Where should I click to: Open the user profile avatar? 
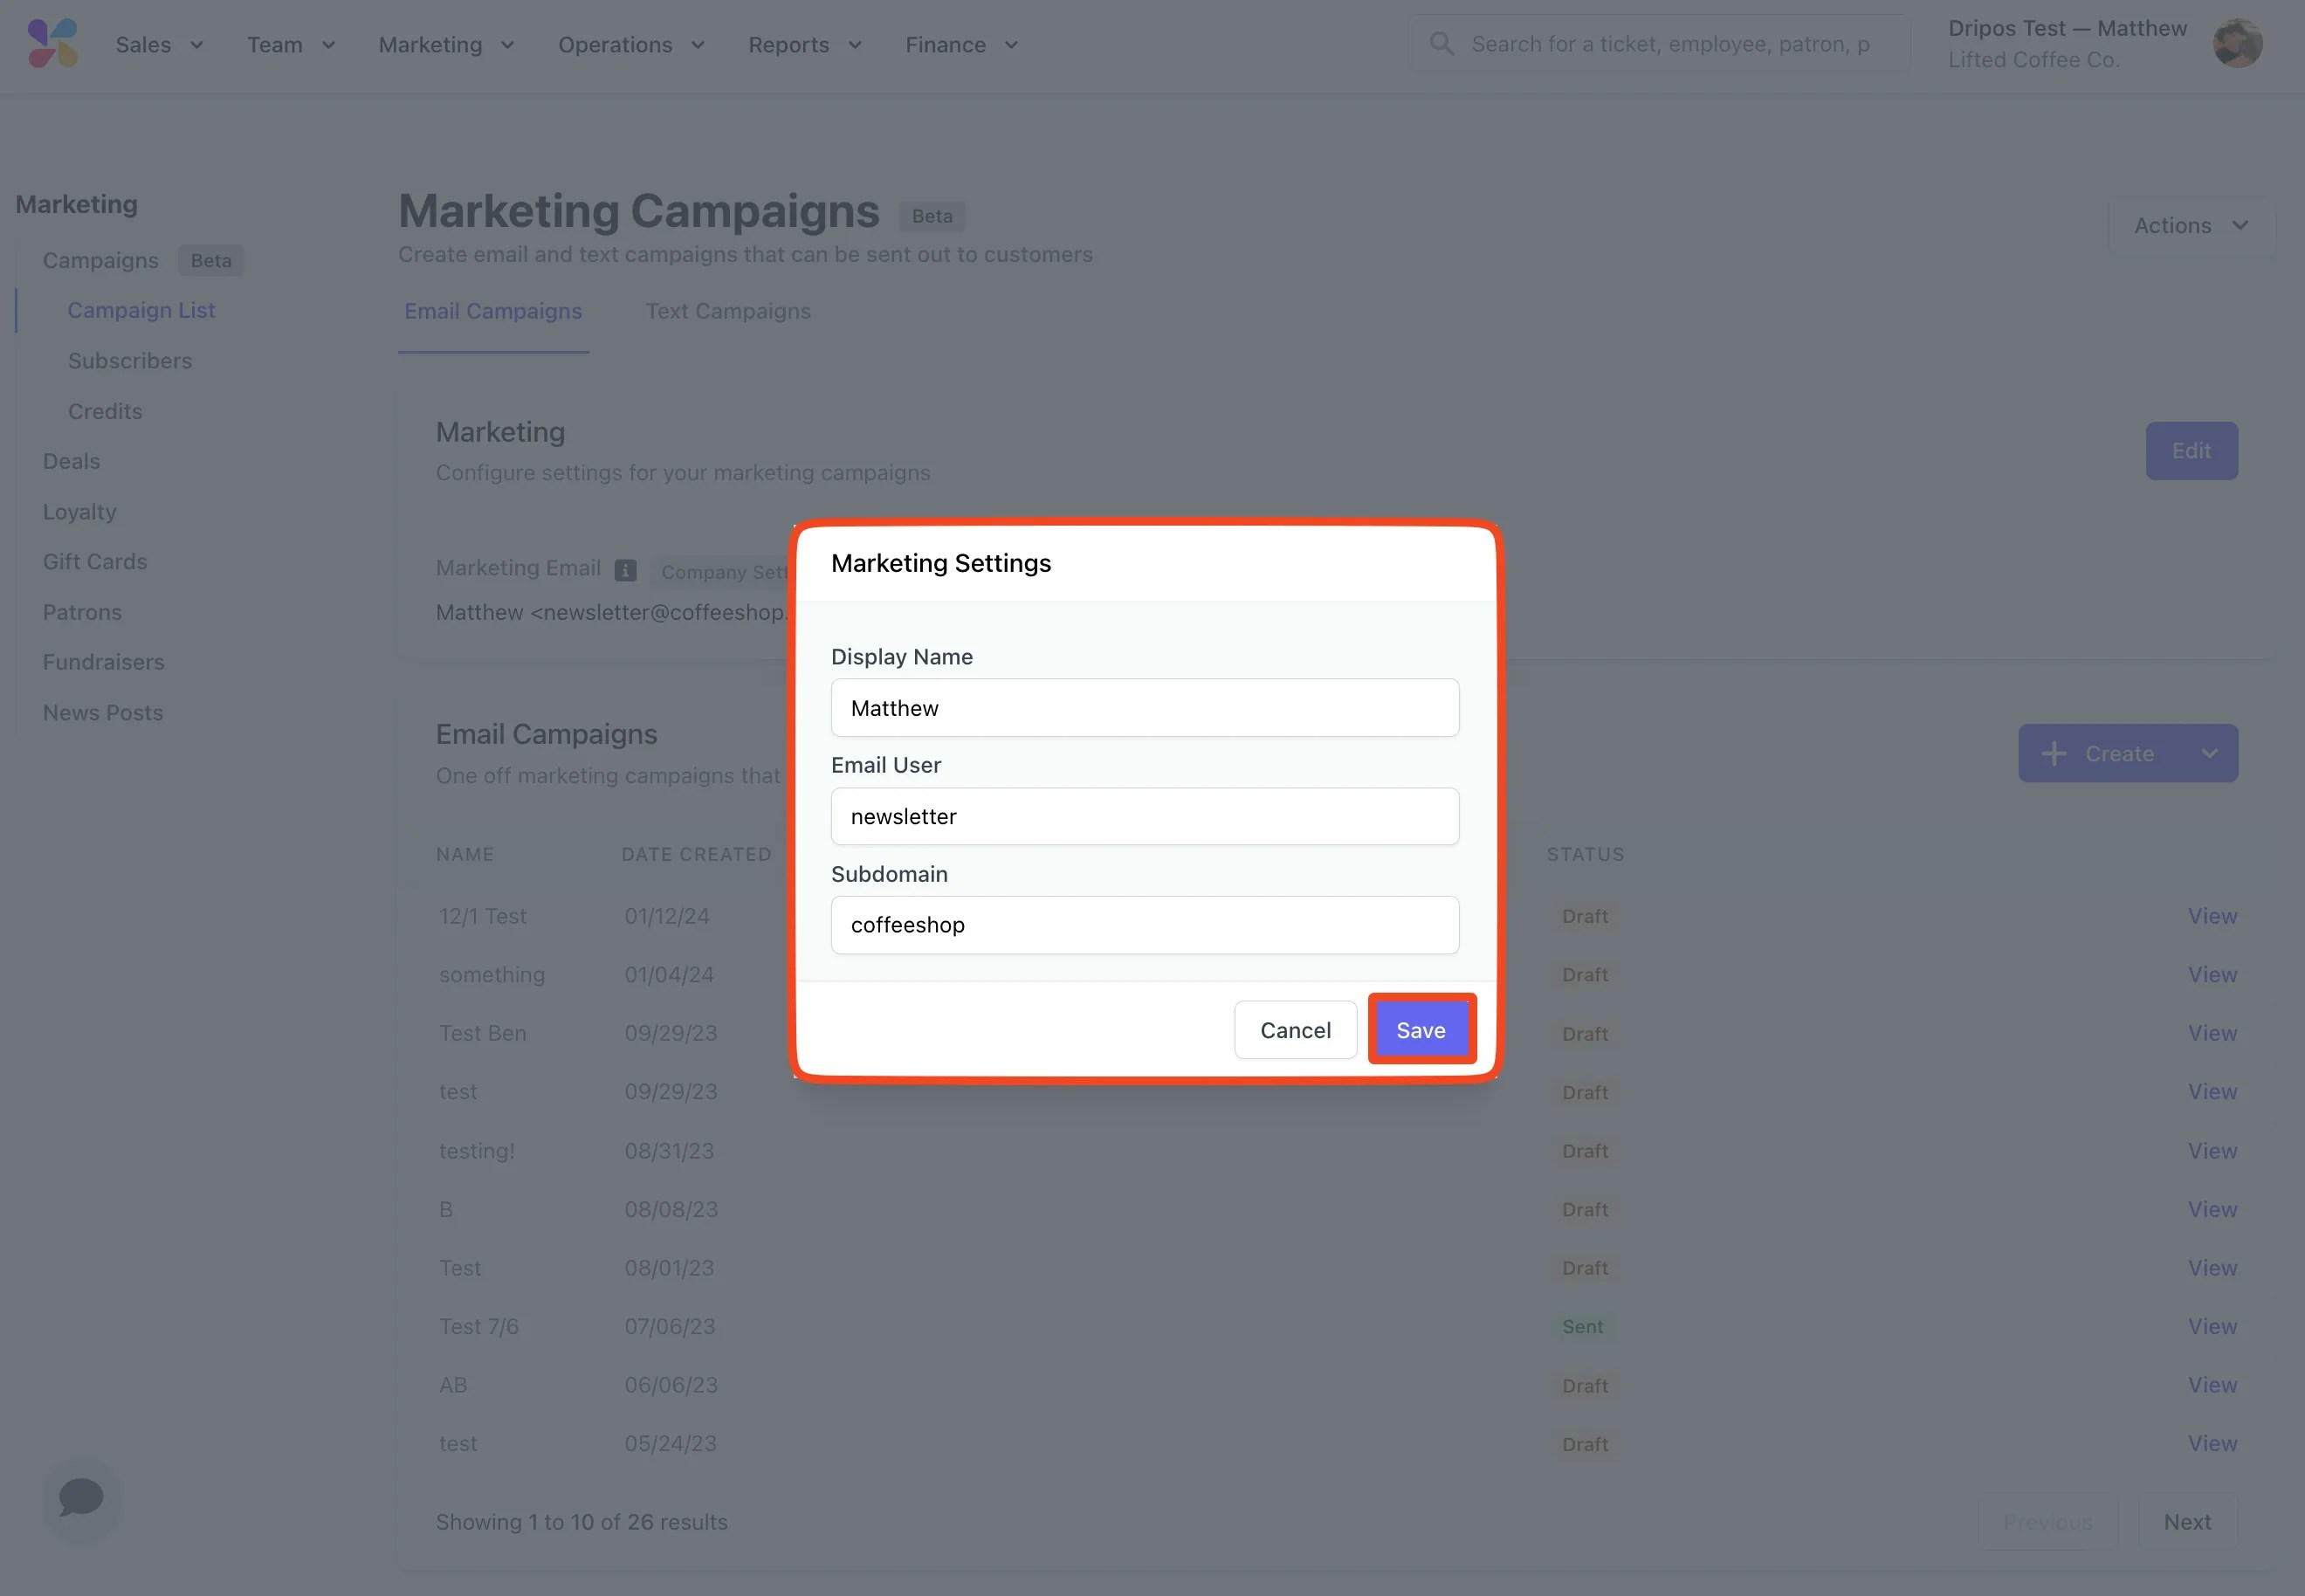(x=2237, y=44)
